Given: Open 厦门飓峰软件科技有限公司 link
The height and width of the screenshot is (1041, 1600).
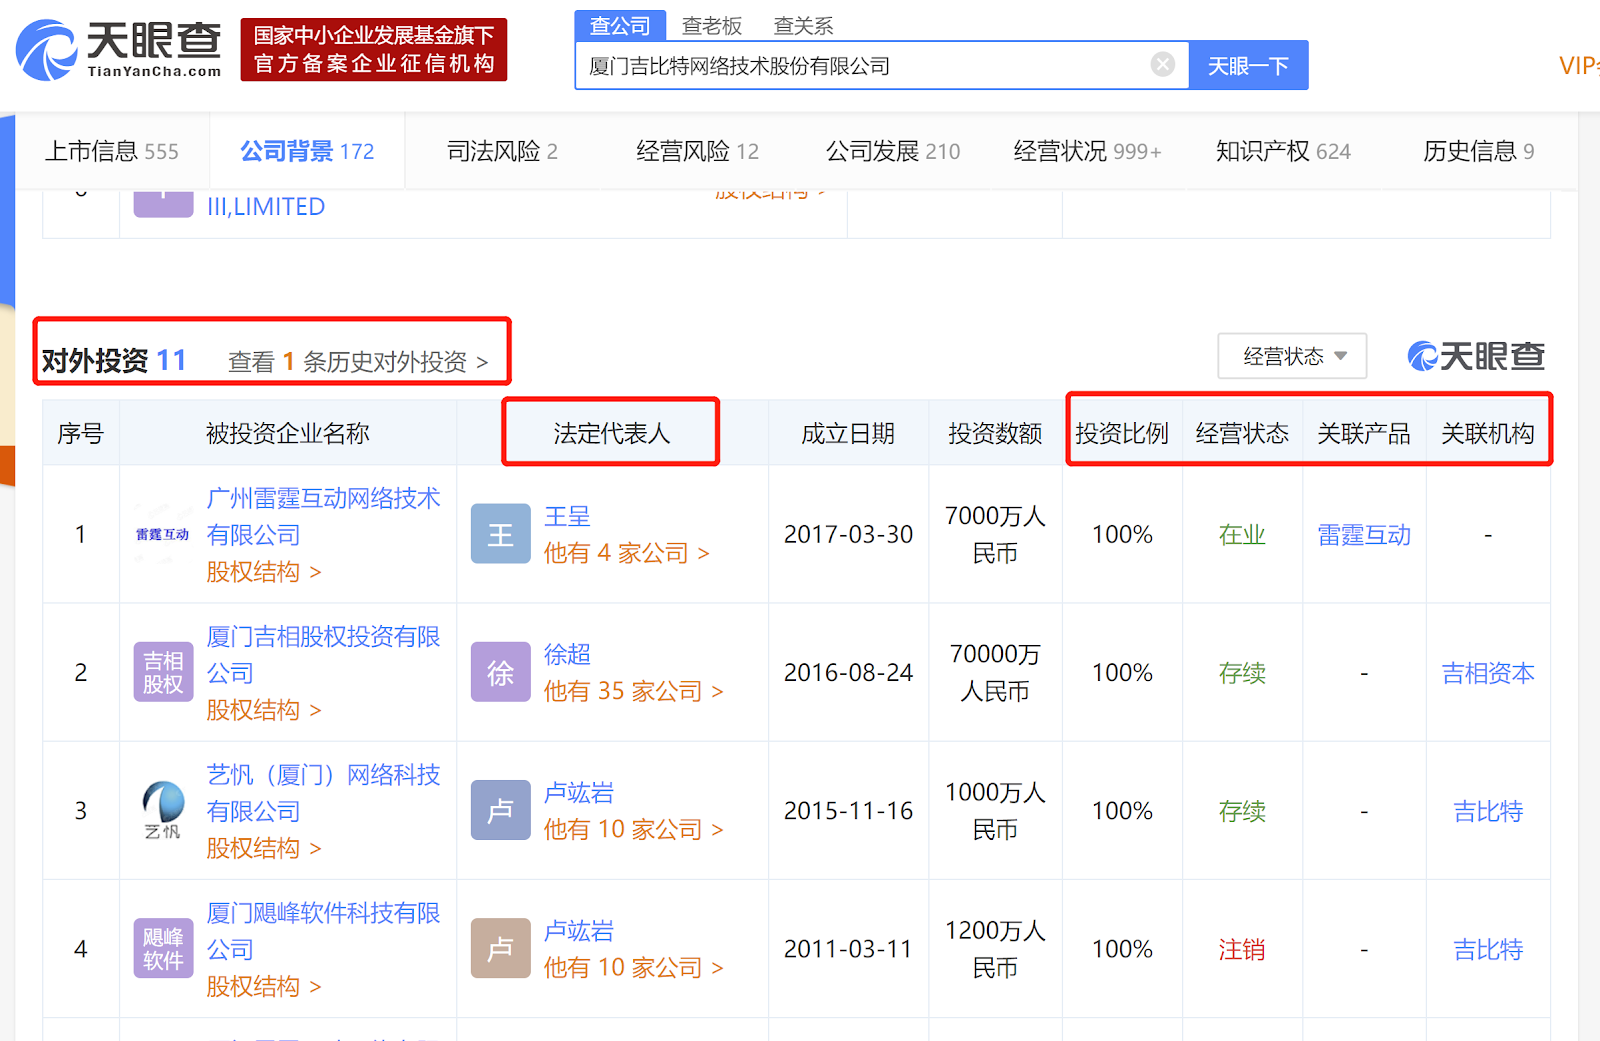Looking at the screenshot, I should pyautogui.click(x=323, y=930).
